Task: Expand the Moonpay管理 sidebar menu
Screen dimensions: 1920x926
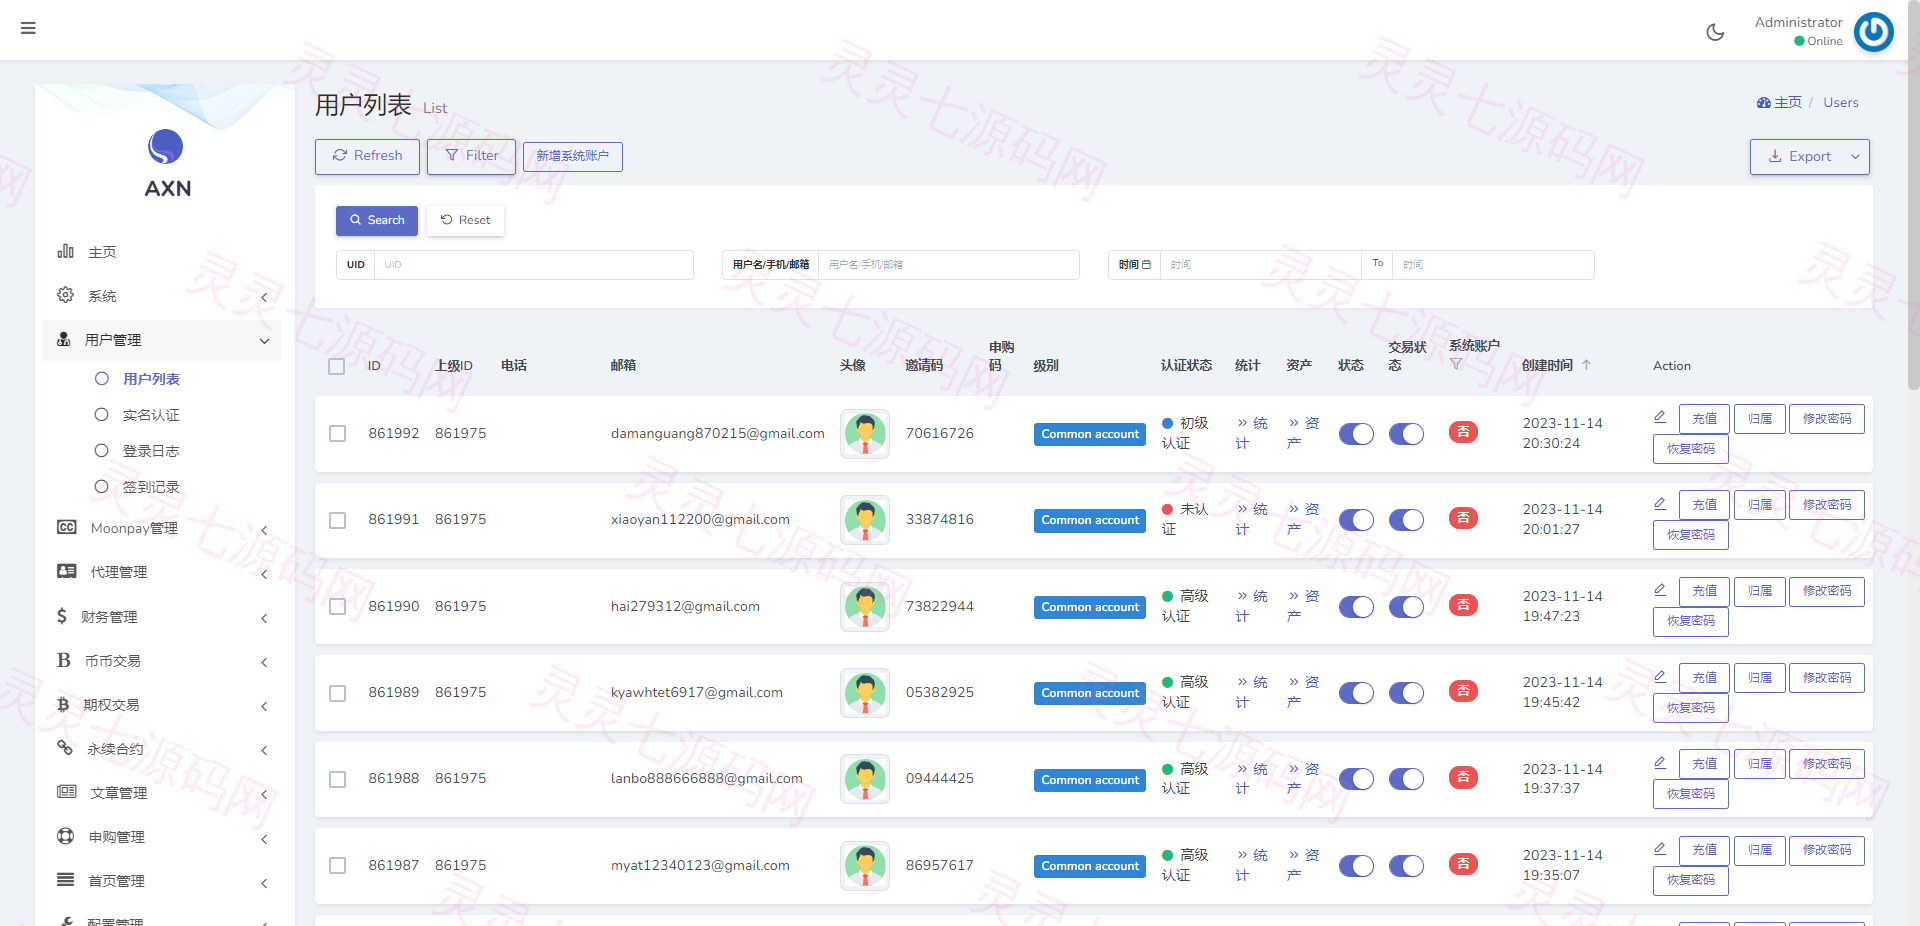Action: tap(162, 528)
